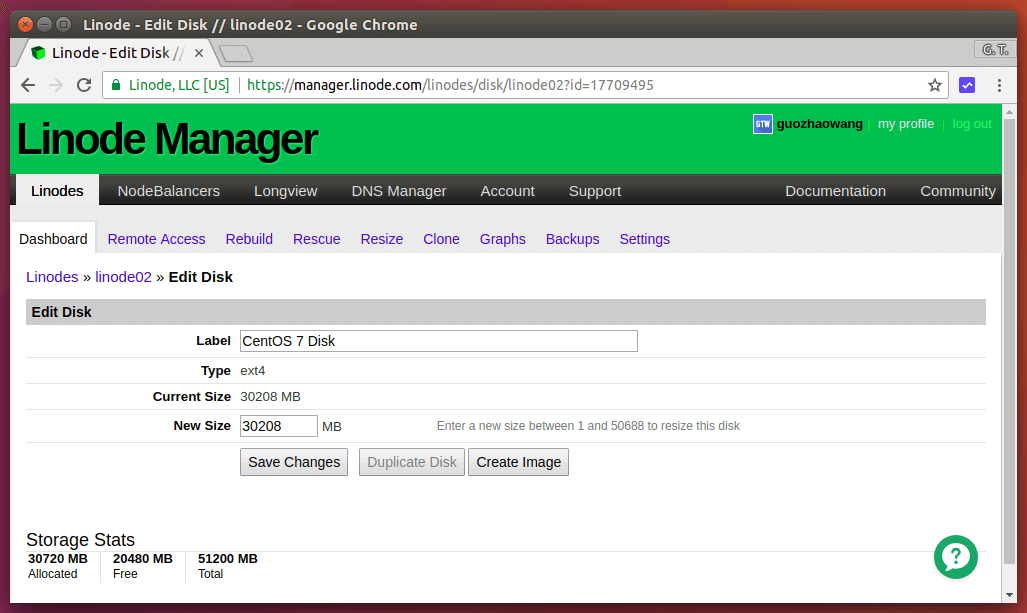Click the Create Image button

click(518, 462)
